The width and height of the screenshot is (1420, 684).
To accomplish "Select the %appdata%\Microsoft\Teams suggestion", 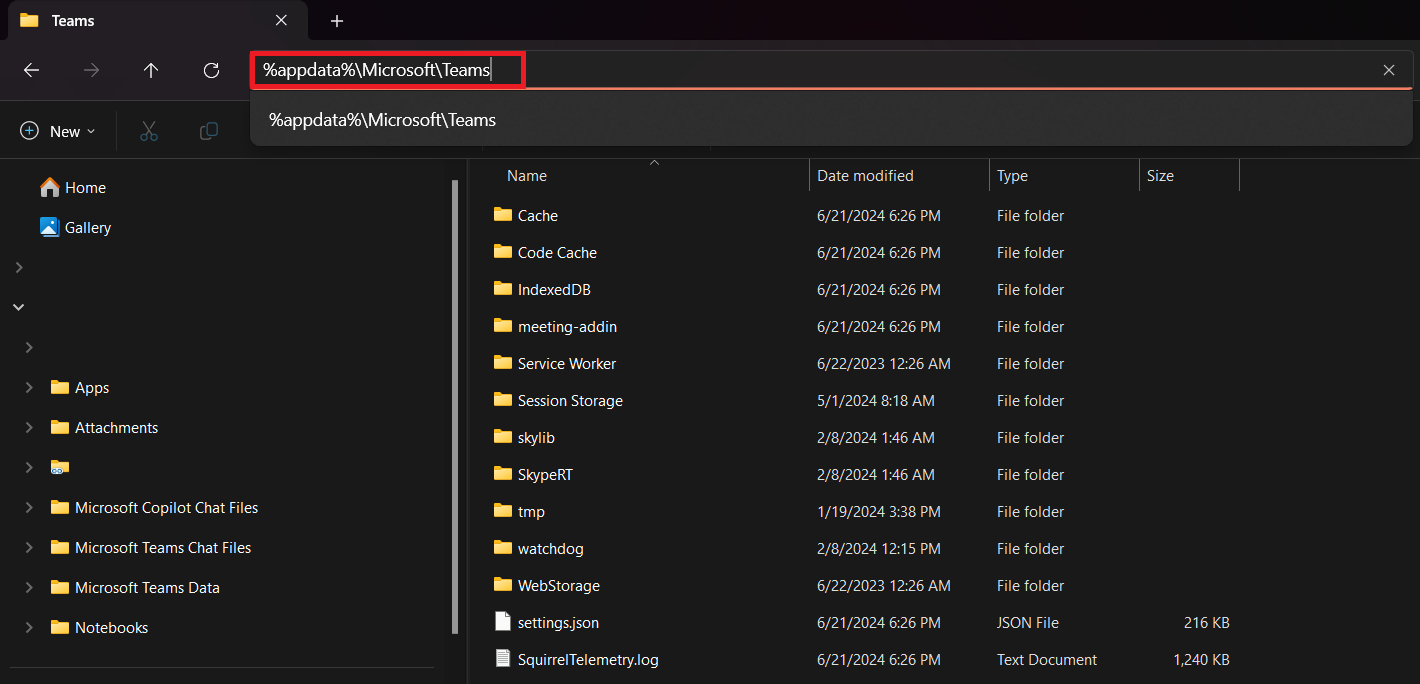I will [x=830, y=120].
